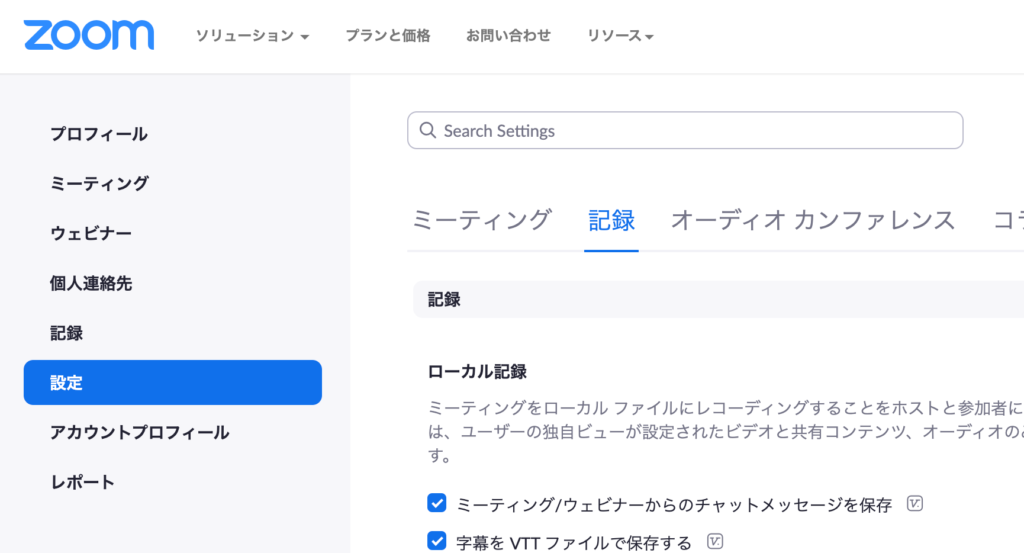Image resolution: width=1024 pixels, height=553 pixels.
Task: Click the 記録 section header bar
Action: 718,300
